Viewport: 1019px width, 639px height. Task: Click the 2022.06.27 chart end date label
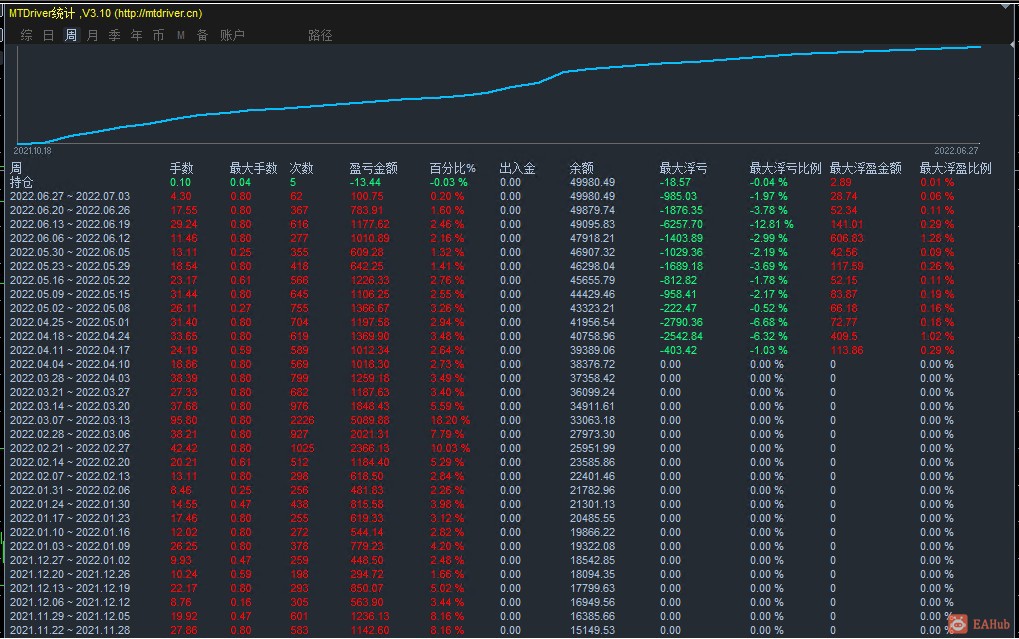pos(956,151)
